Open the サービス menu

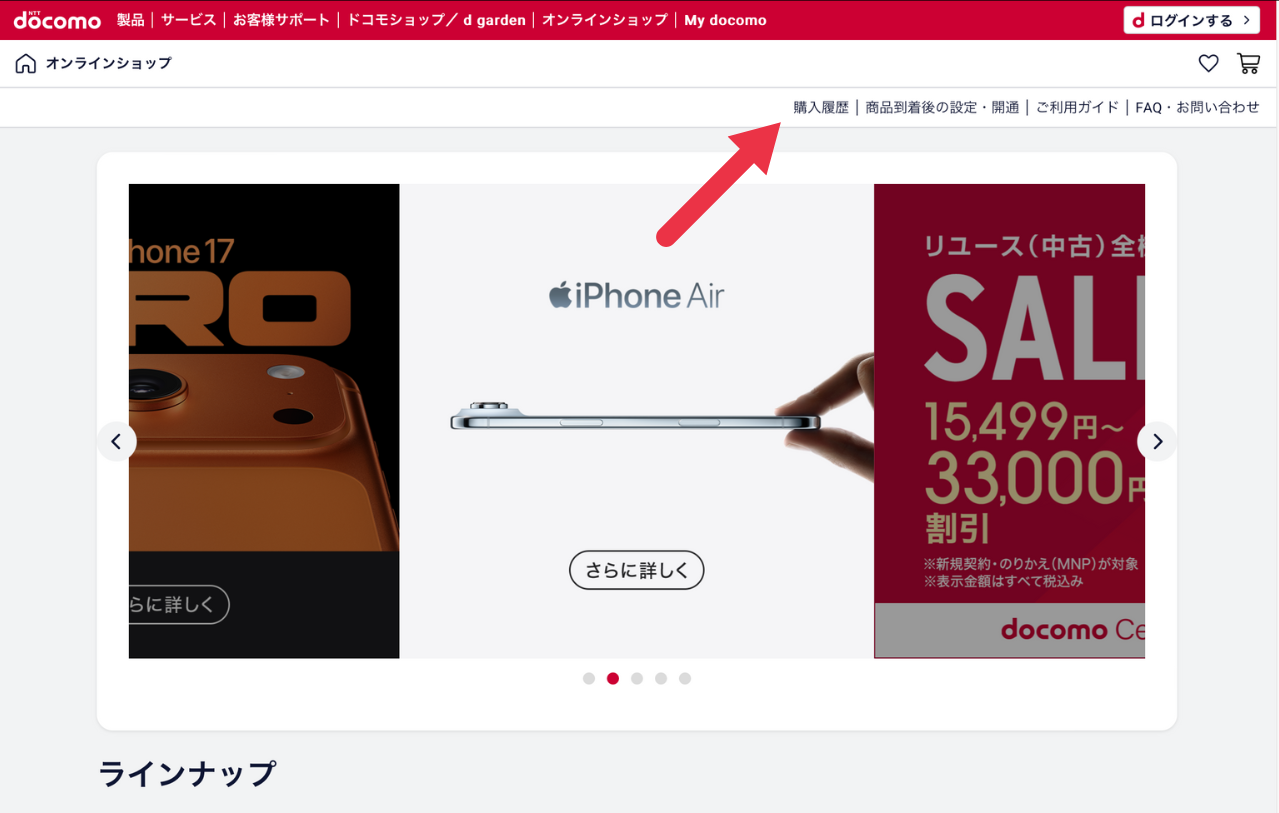pos(189,20)
